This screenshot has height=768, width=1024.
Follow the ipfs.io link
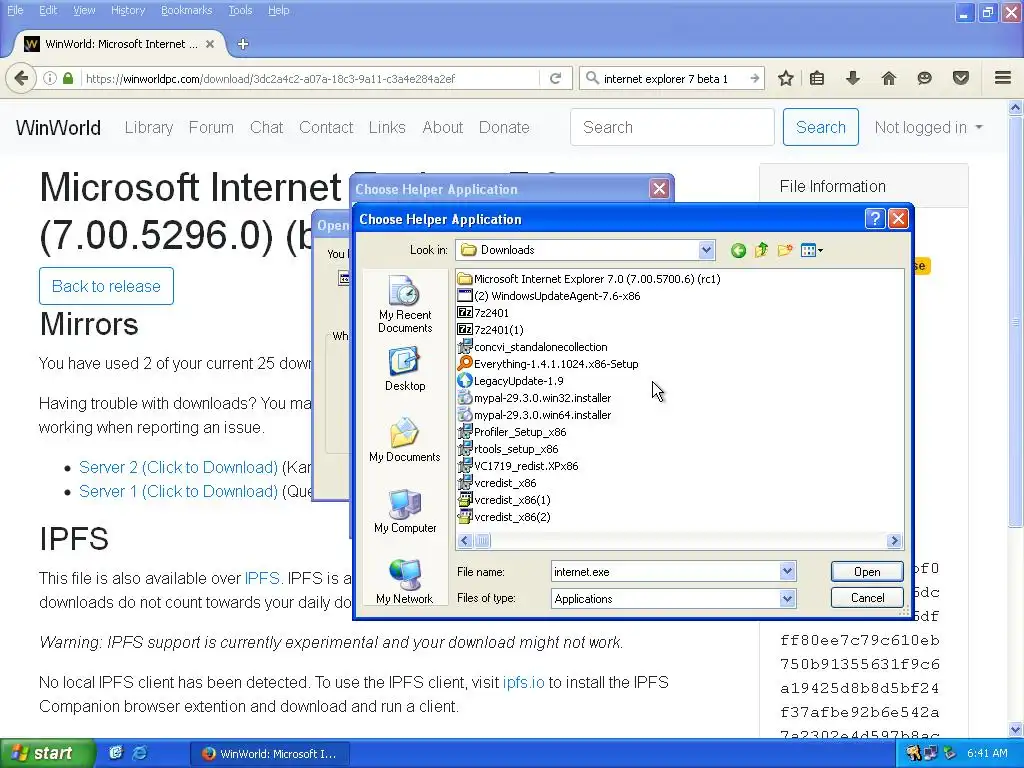(x=523, y=682)
